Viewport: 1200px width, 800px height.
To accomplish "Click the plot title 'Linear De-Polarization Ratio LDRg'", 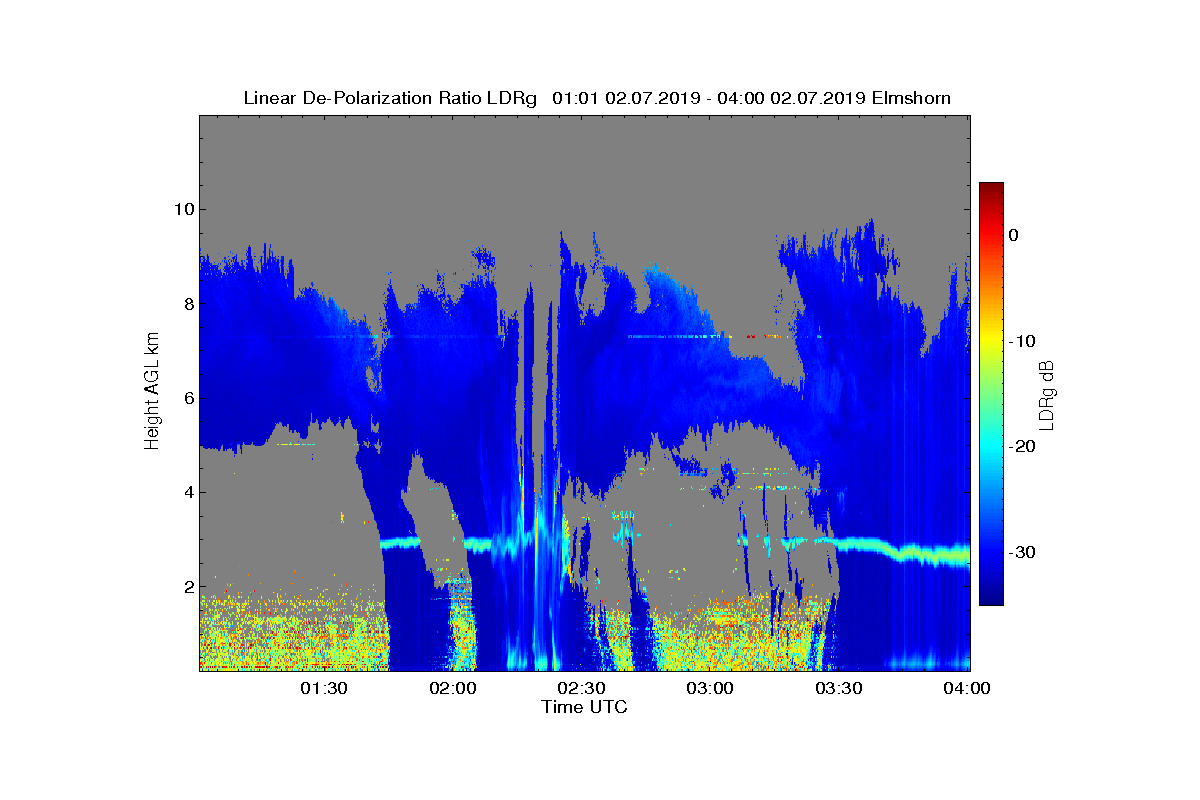I will (x=392, y=98).
